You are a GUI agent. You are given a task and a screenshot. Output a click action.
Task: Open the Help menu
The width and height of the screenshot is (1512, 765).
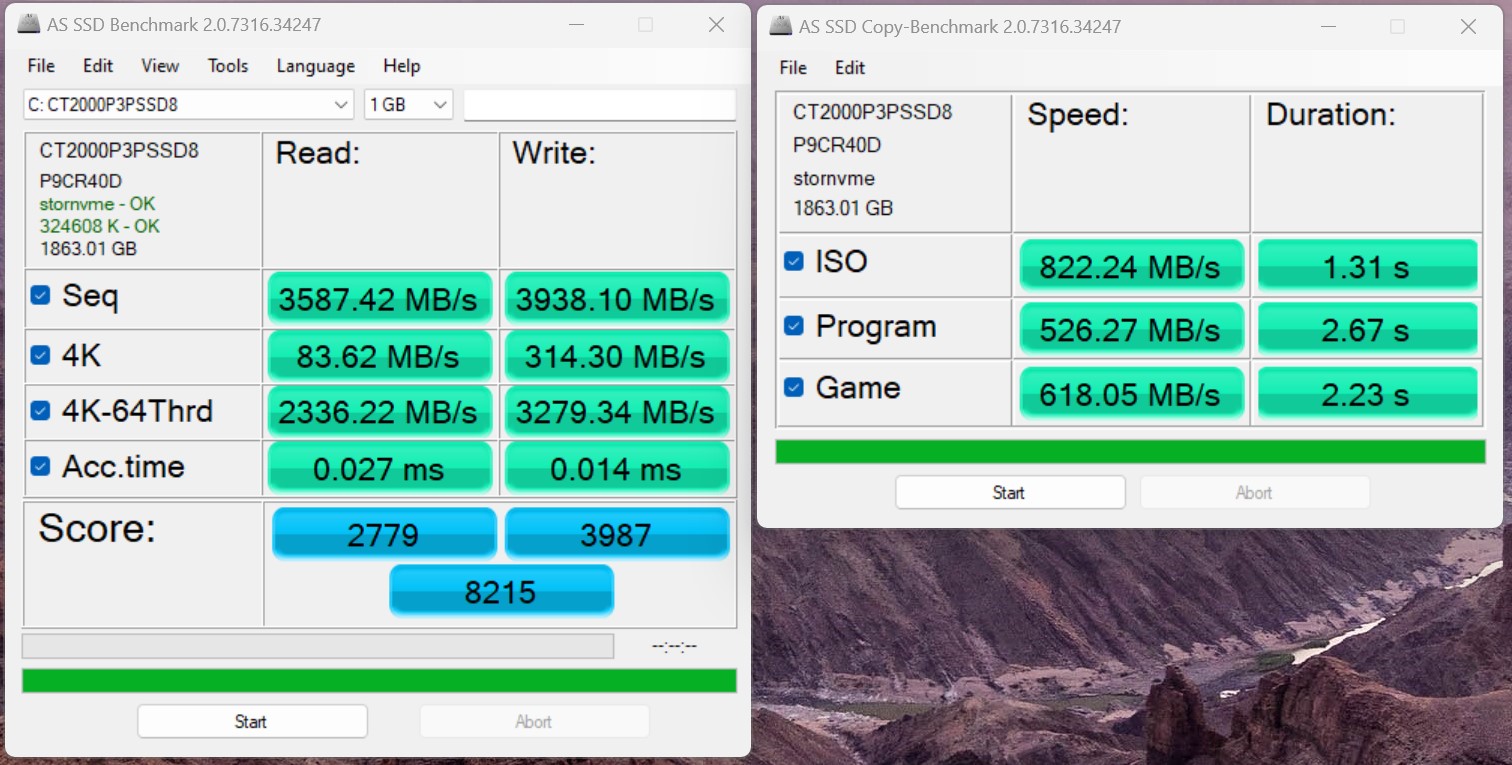(402, 66)
